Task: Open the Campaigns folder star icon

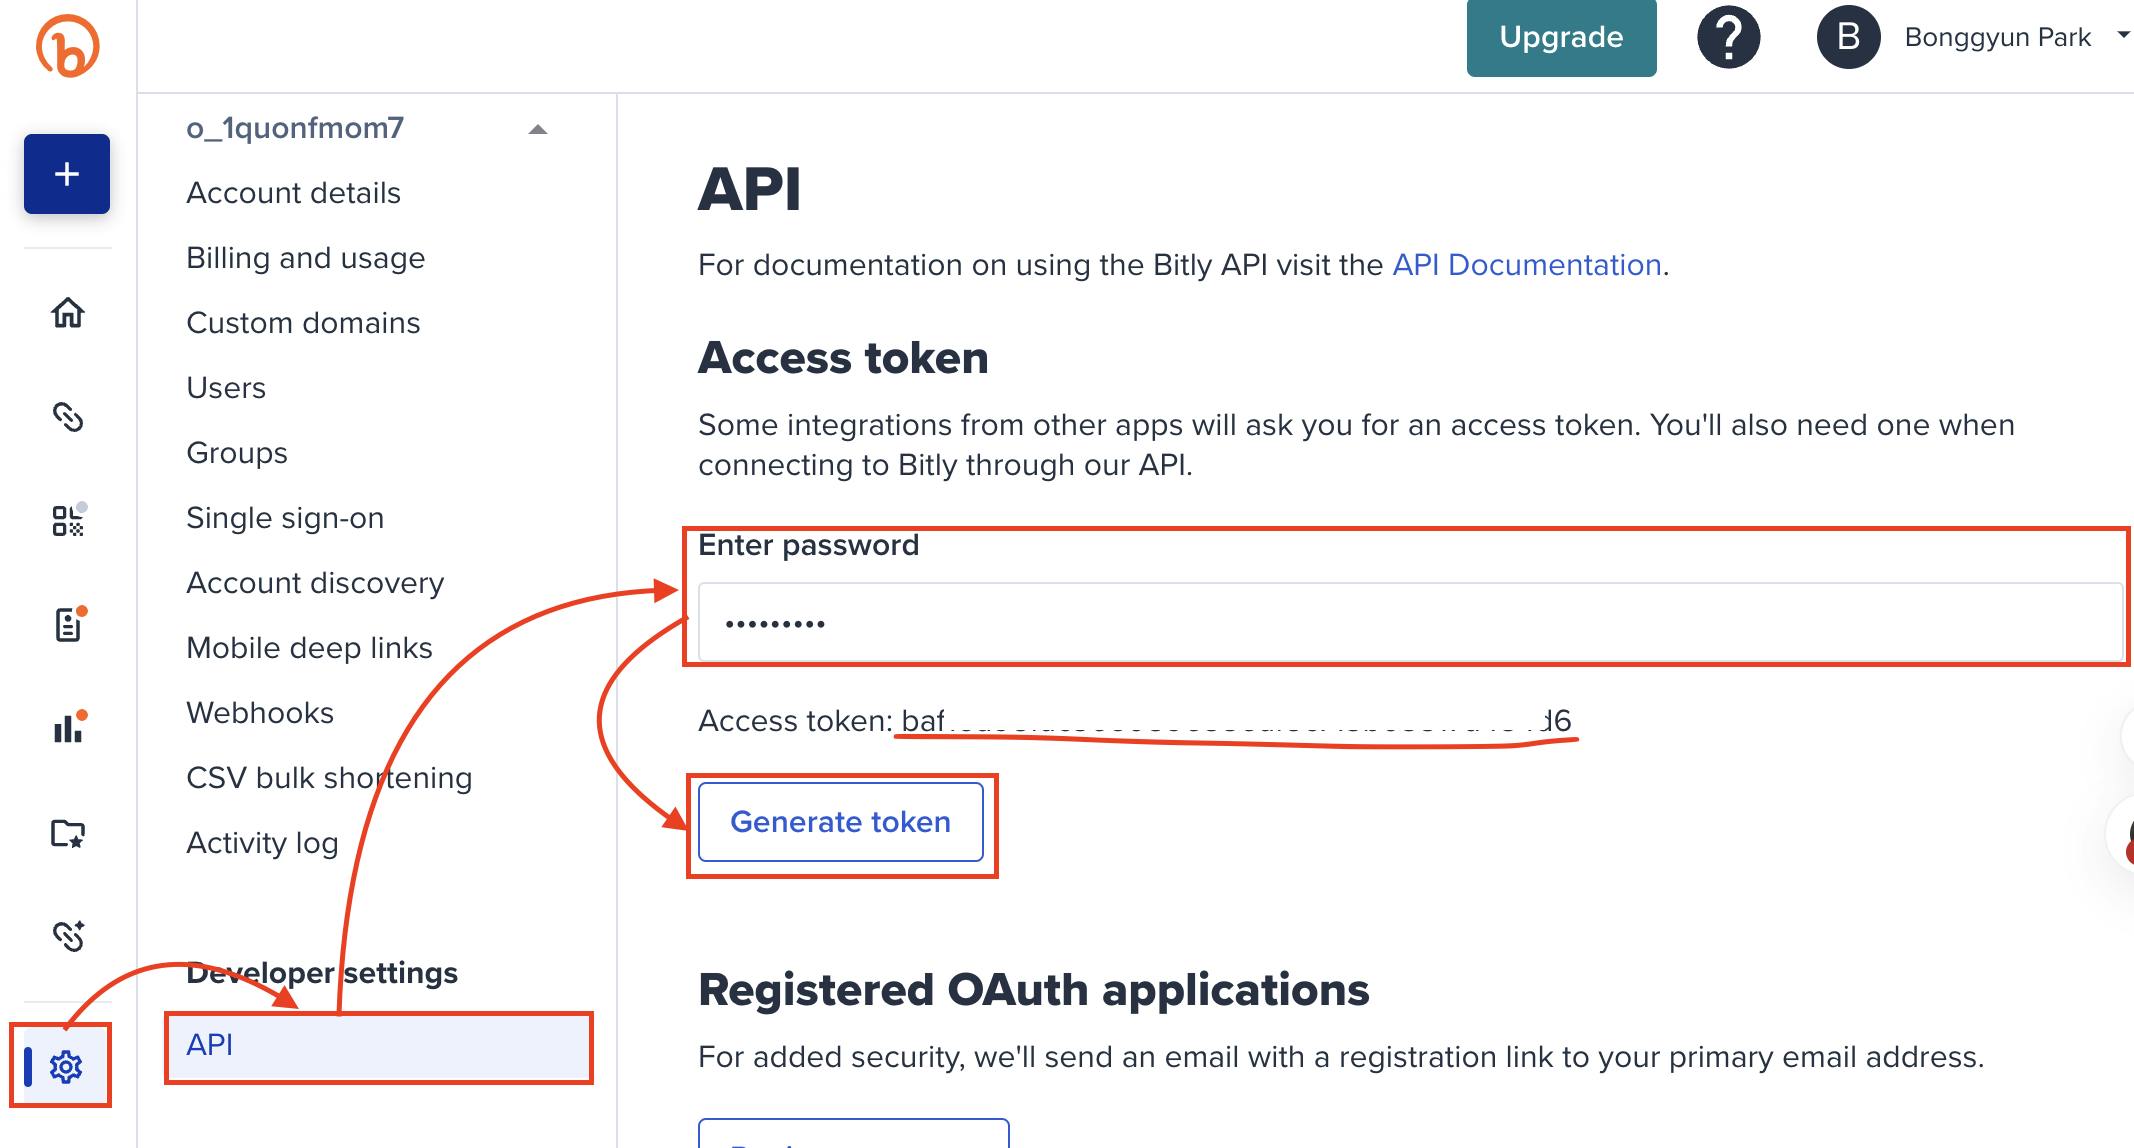Action: click(x=67, y=833)
